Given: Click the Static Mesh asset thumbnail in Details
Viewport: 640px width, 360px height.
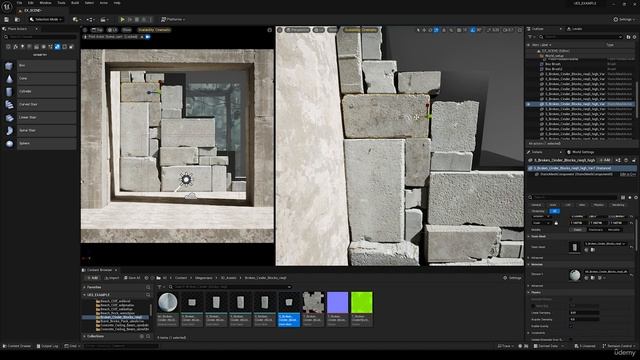Looking at the screenshot, I should coord(575,247).
